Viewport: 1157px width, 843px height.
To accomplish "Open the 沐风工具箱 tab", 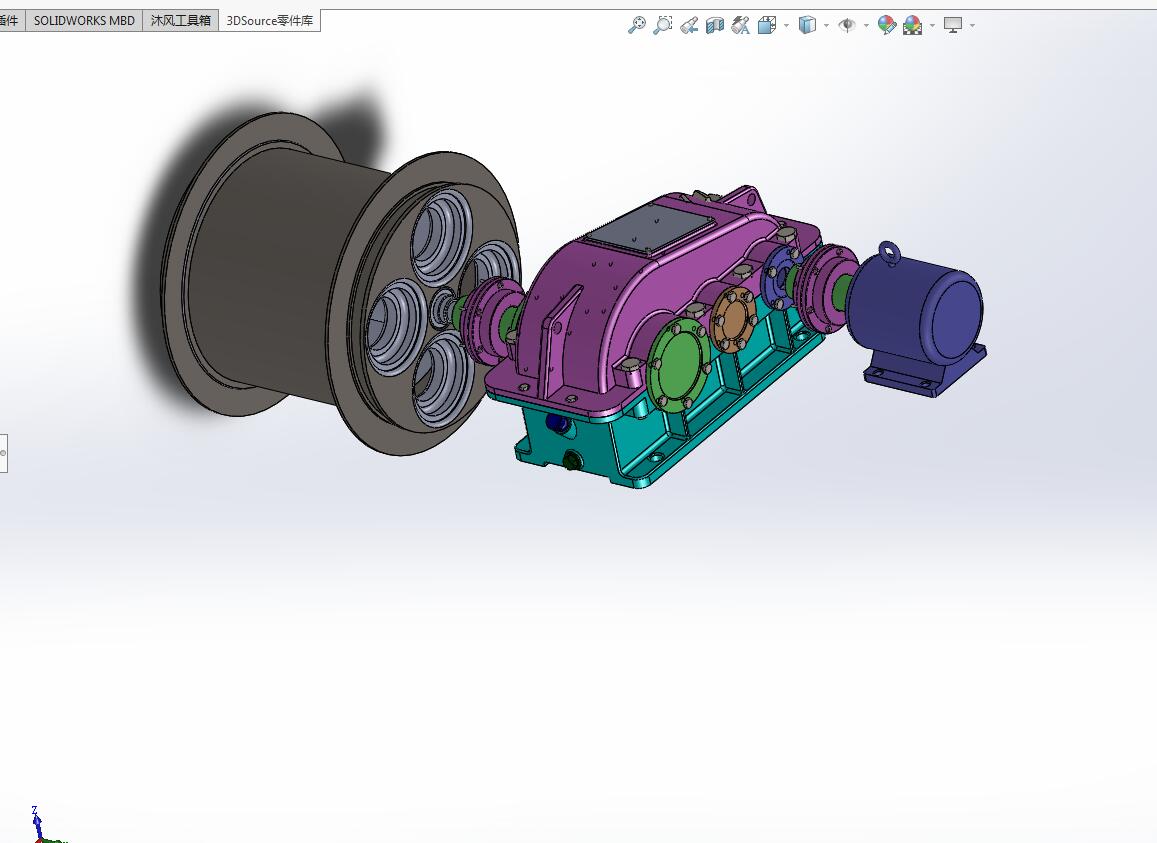I will click(179, 19).
